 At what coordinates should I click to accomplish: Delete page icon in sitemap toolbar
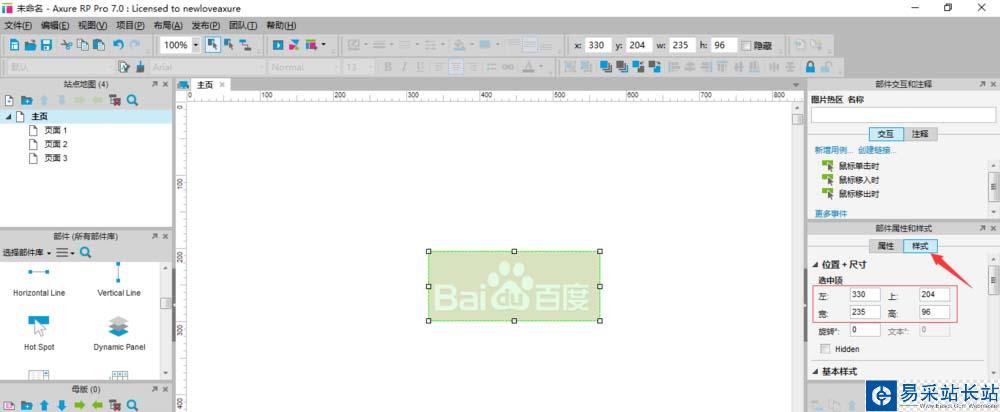[x=115, y=100]
